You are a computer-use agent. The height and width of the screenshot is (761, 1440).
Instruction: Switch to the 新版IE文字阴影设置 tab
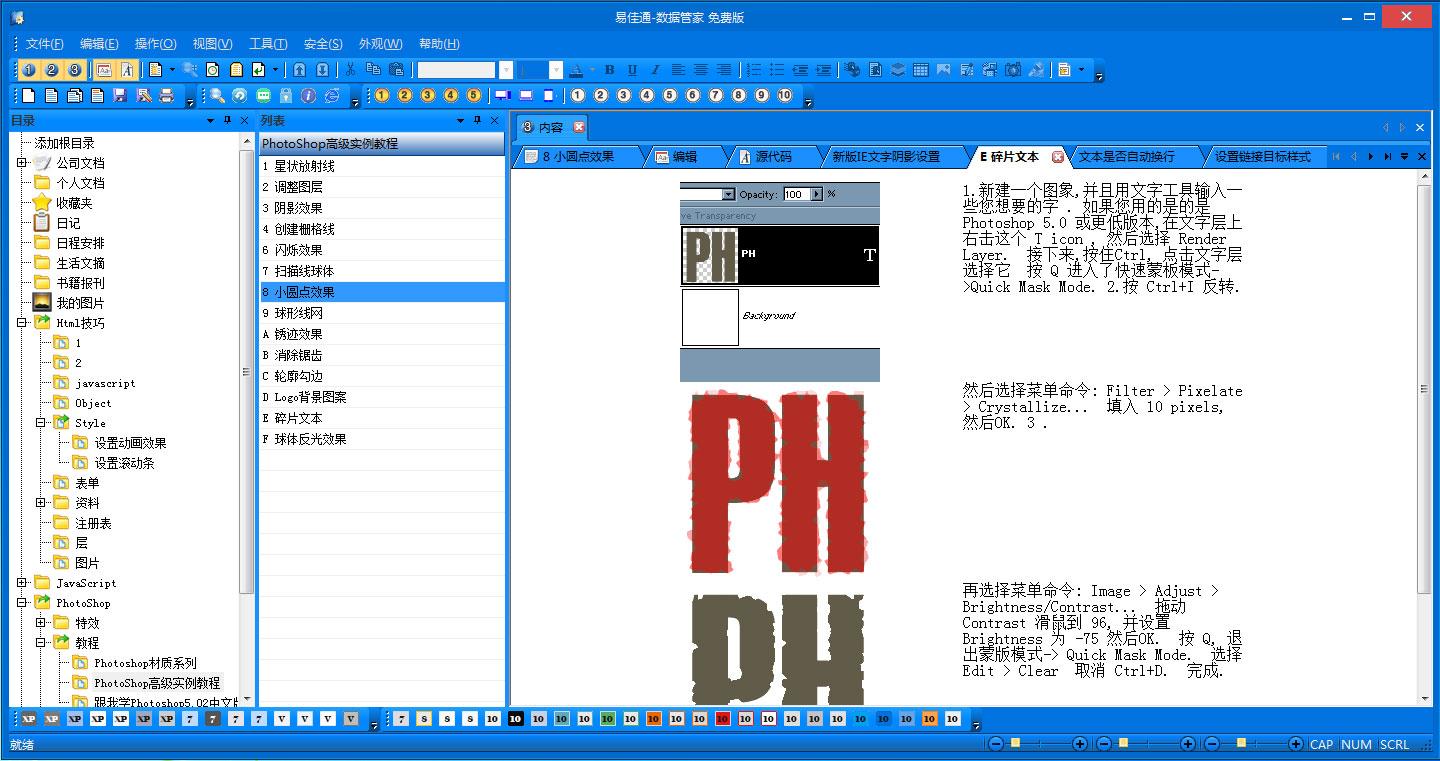tap(887, 157)
